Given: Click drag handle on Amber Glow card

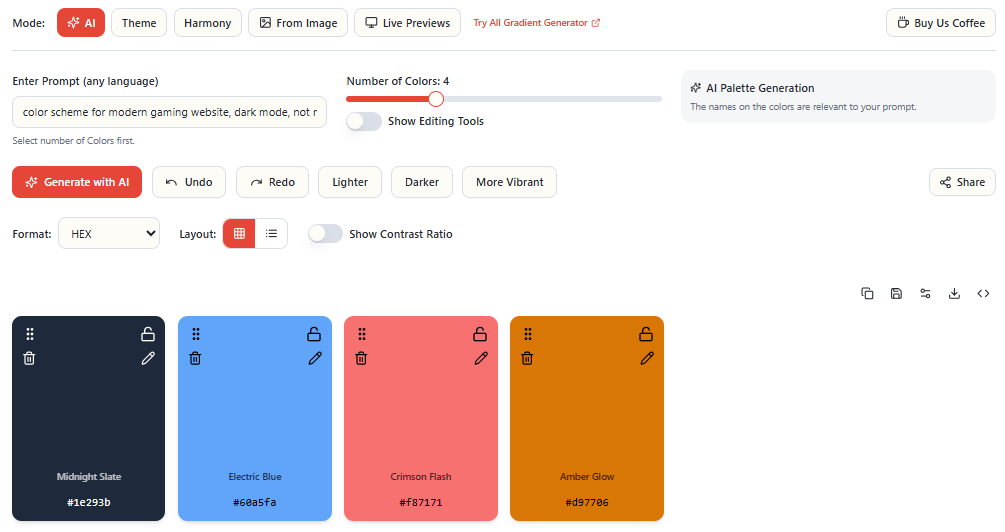Looking at the screenshot, I should [527, 334].
